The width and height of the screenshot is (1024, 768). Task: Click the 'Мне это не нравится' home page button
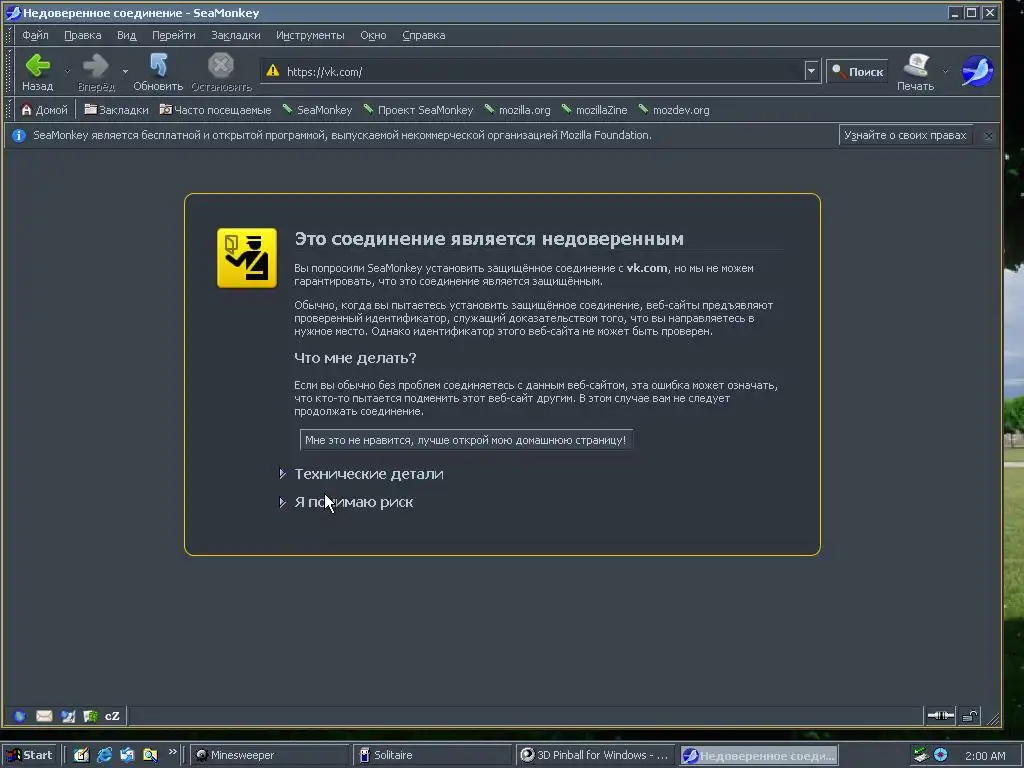point(466,440)
